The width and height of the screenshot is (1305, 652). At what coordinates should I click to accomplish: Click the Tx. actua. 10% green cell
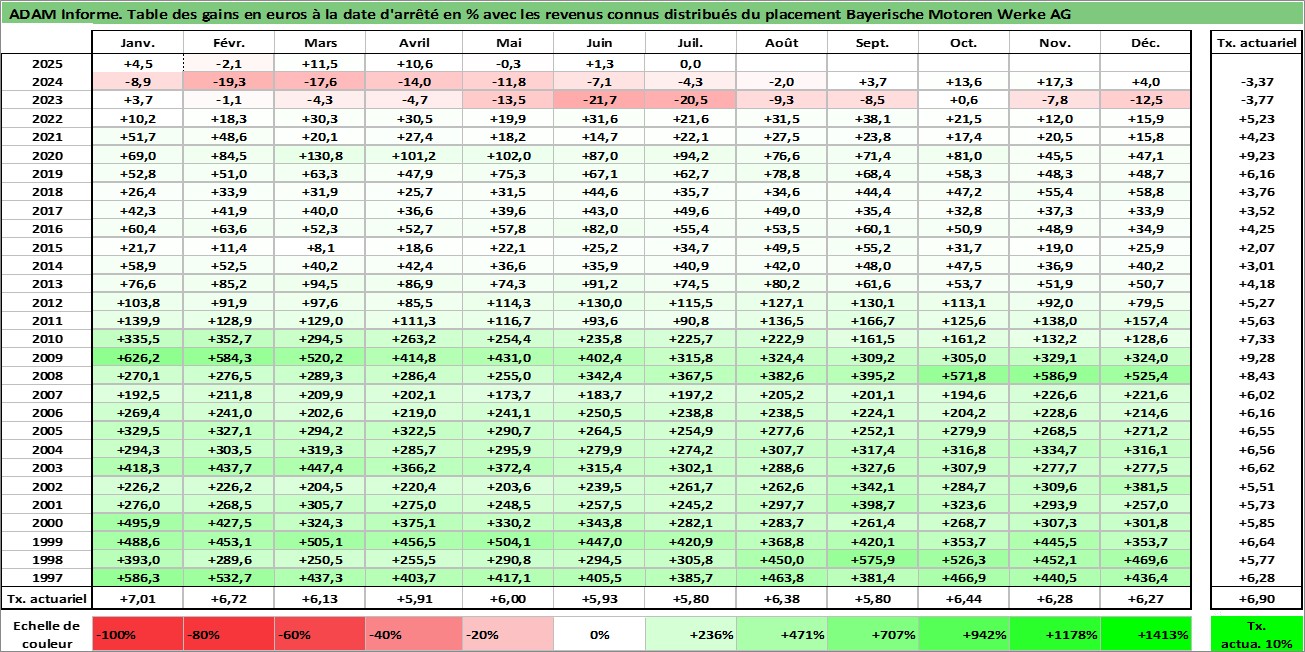(1254, 634)
